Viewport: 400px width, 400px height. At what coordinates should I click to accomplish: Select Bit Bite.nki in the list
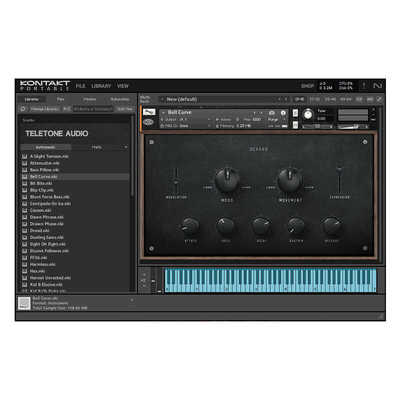pyautogui.click(x=75, y=183)
